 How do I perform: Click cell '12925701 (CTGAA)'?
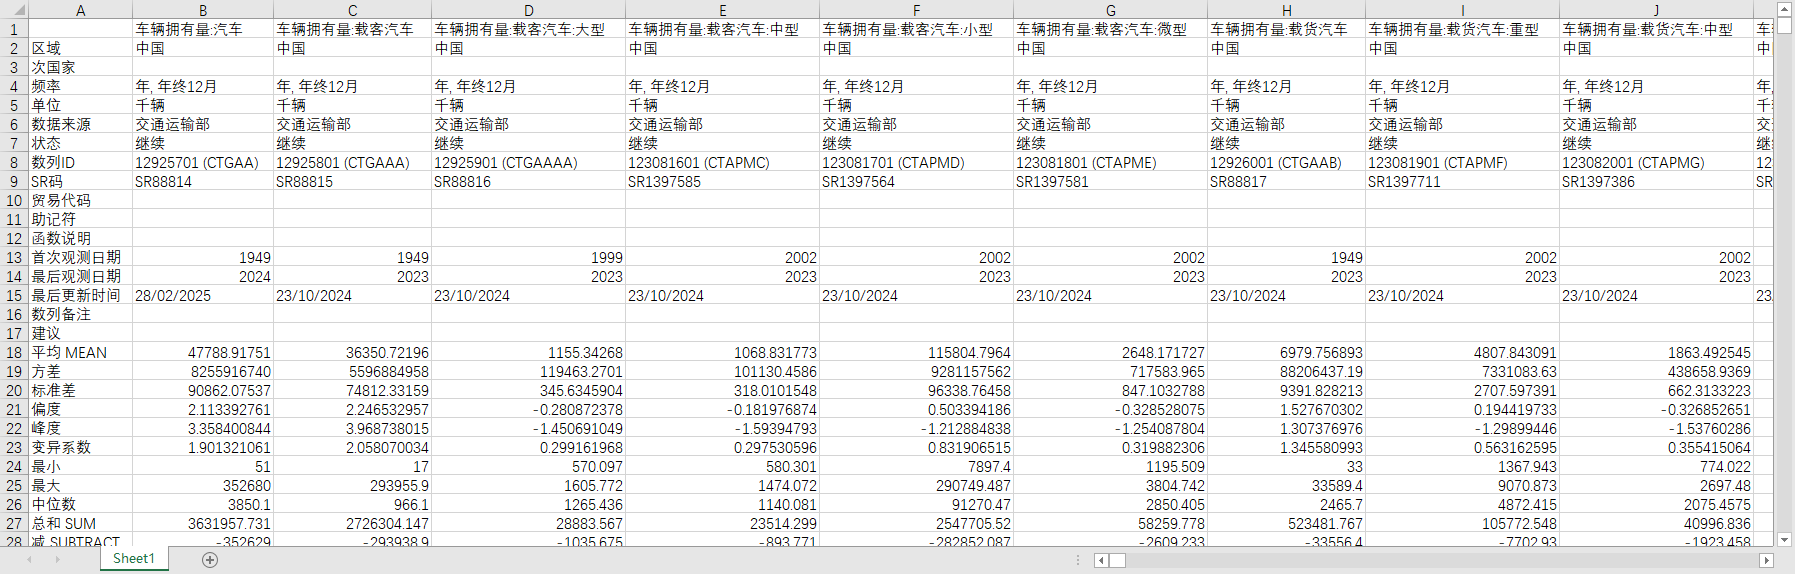[203, 162]
